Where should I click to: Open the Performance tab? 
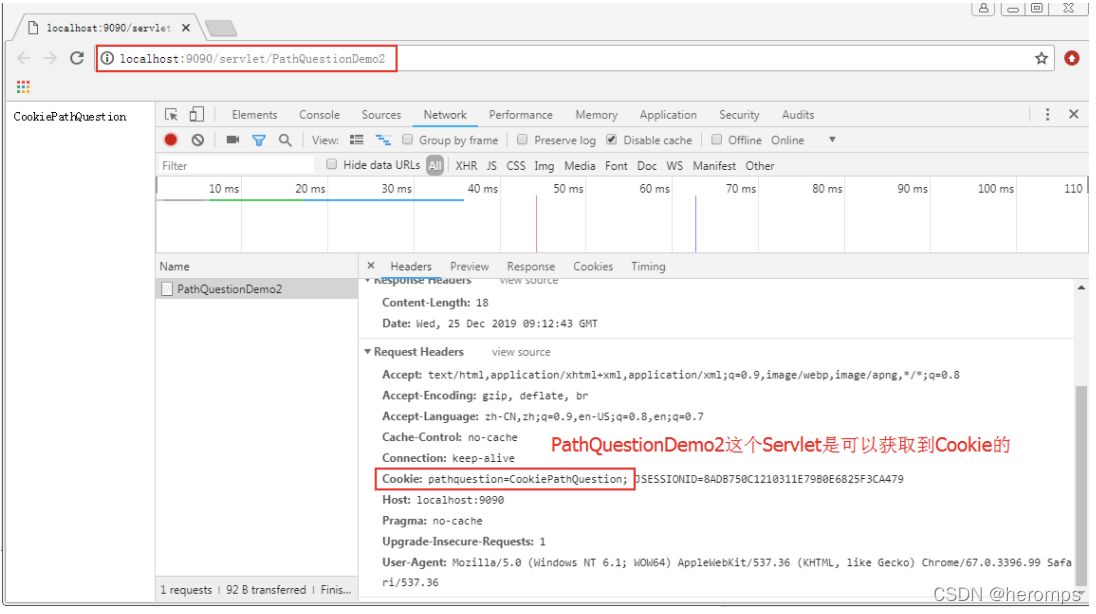tap(521, 115)
